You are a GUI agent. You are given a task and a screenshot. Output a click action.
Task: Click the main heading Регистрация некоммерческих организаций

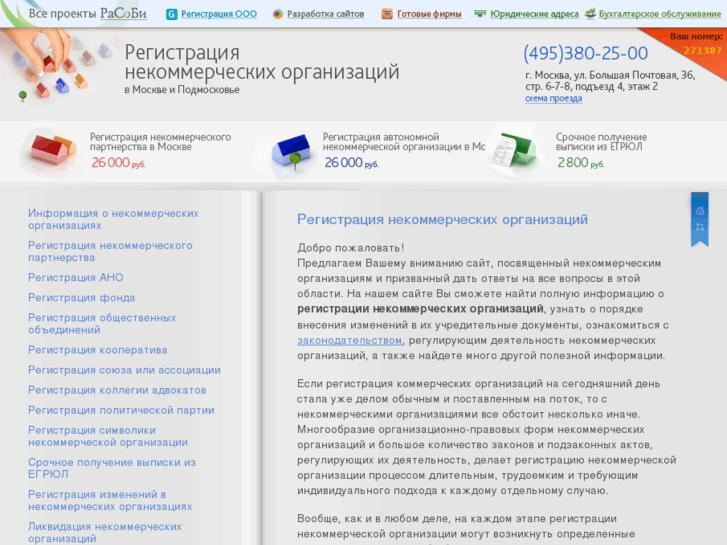tap(262, 62)
